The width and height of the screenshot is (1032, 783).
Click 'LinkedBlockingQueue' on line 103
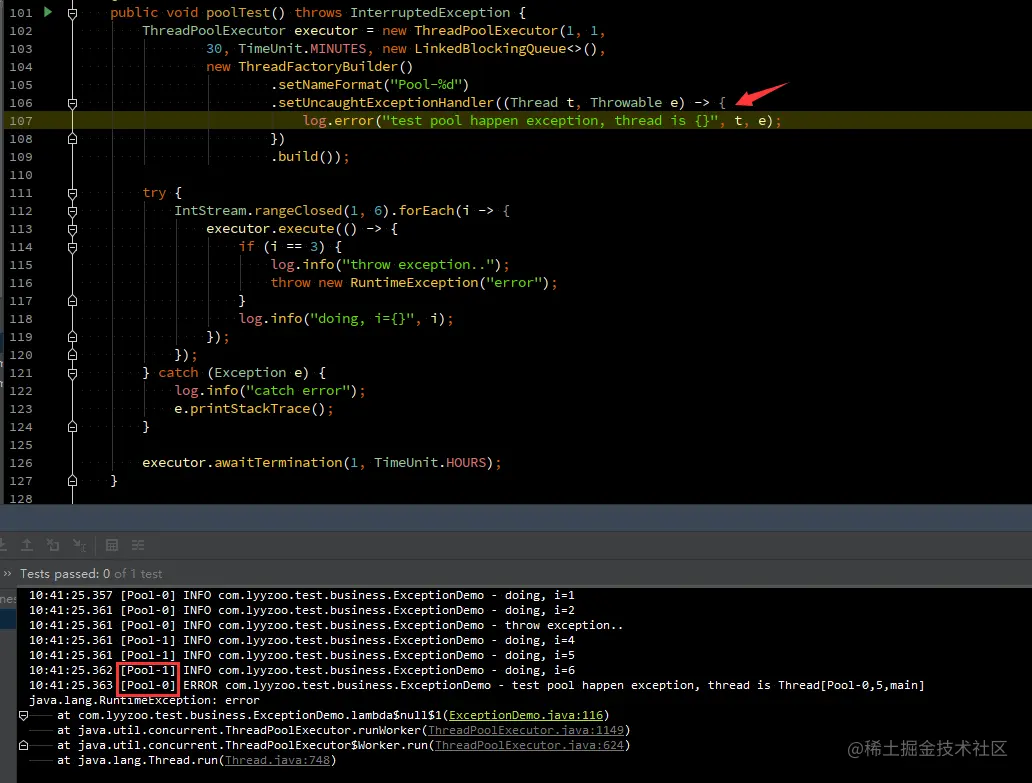point(490,49)
